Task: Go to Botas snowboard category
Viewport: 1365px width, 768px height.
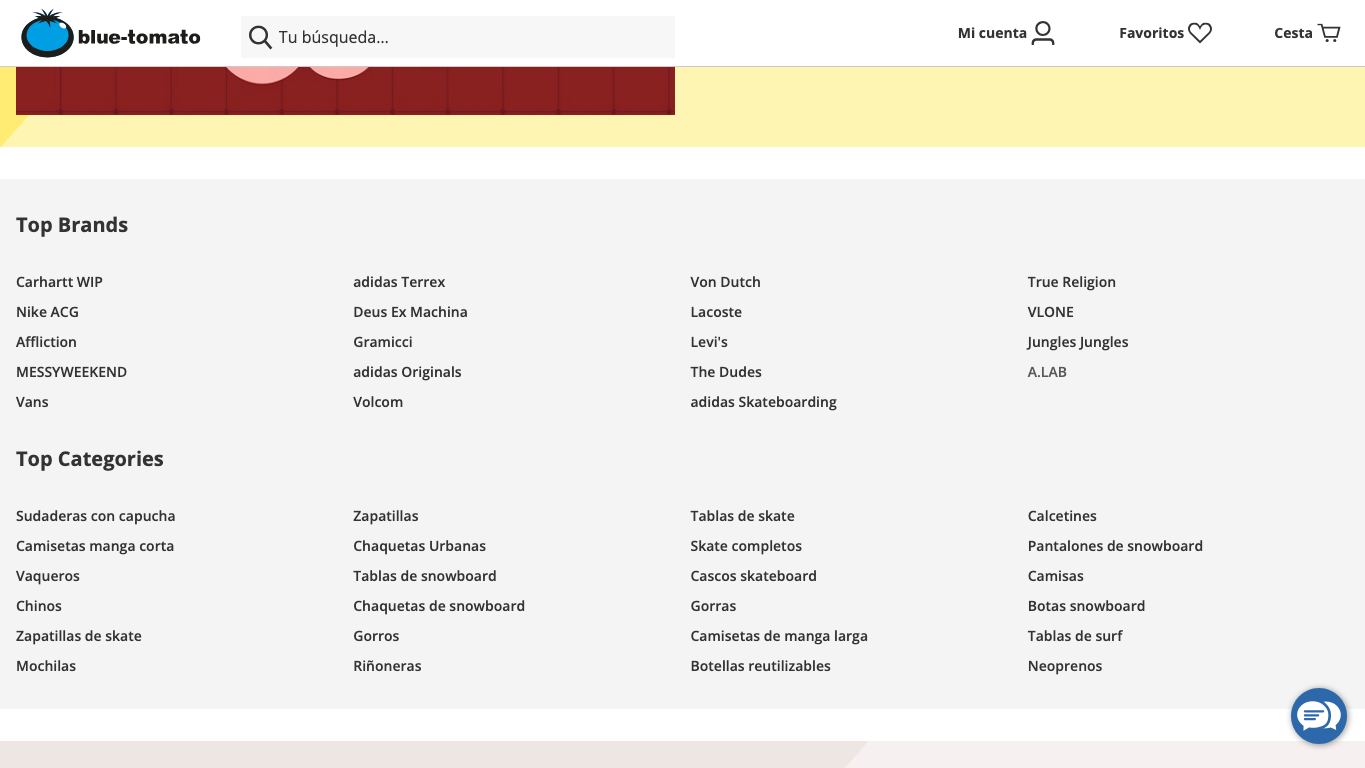Action: [1086, 606]
